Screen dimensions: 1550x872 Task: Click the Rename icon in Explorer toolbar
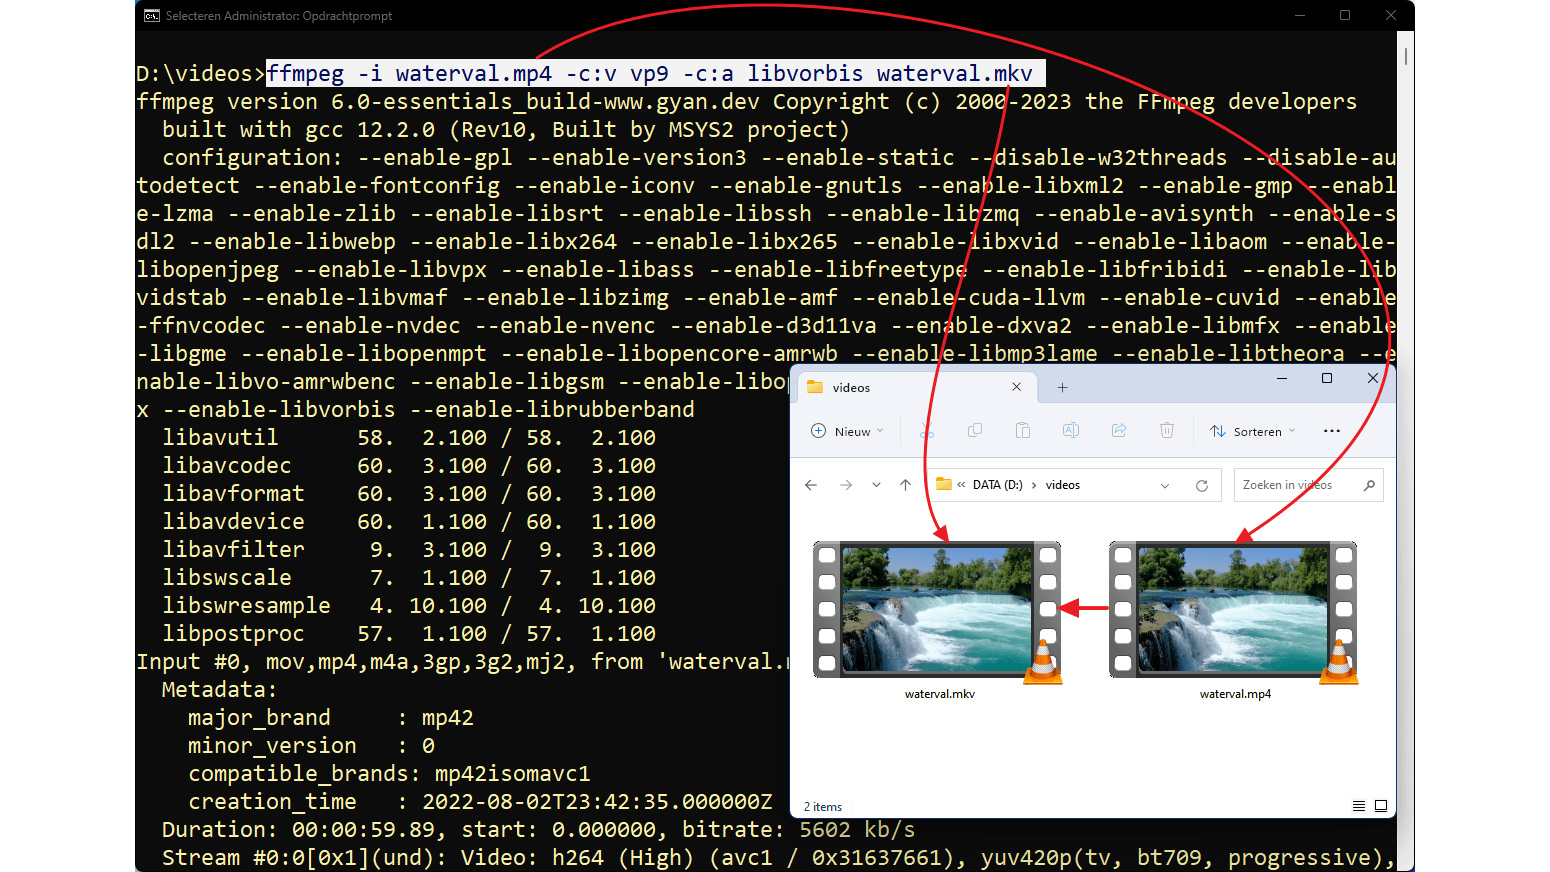tap(1071, 431)
